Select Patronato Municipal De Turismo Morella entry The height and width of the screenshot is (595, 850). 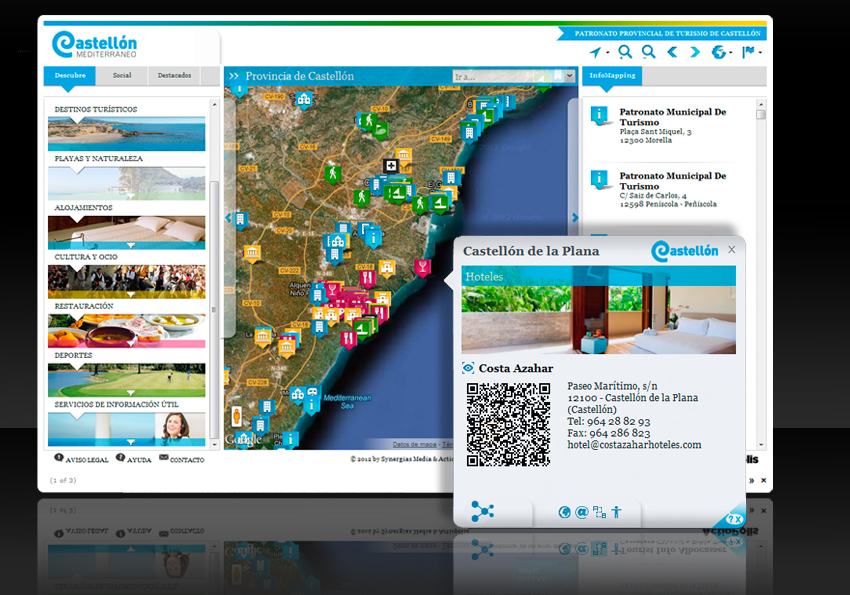673,126
